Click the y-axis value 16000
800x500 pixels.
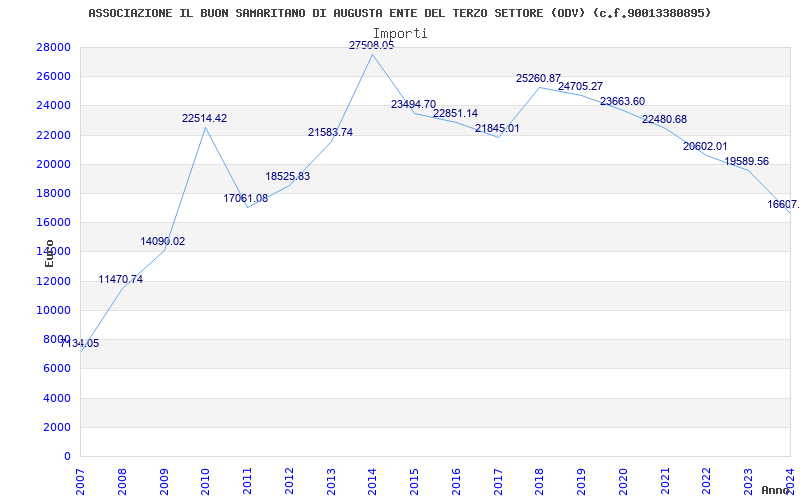[54, 222]
